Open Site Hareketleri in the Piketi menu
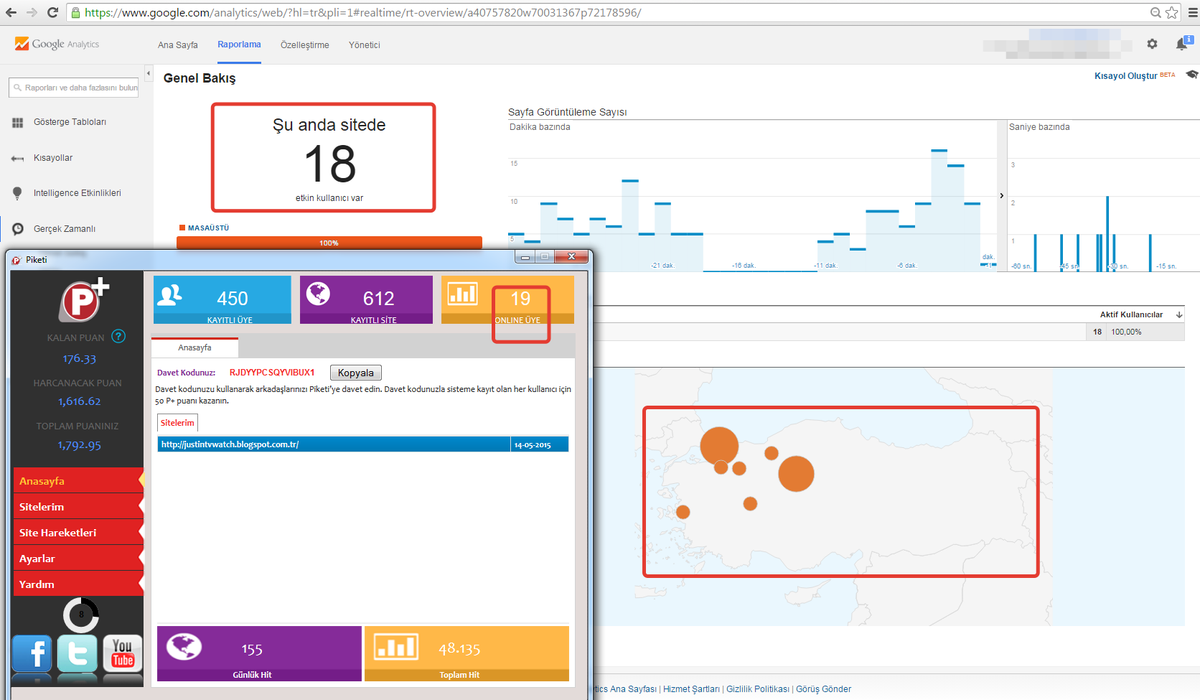Viewport: 1200px width, 700px height. (78, 533)
